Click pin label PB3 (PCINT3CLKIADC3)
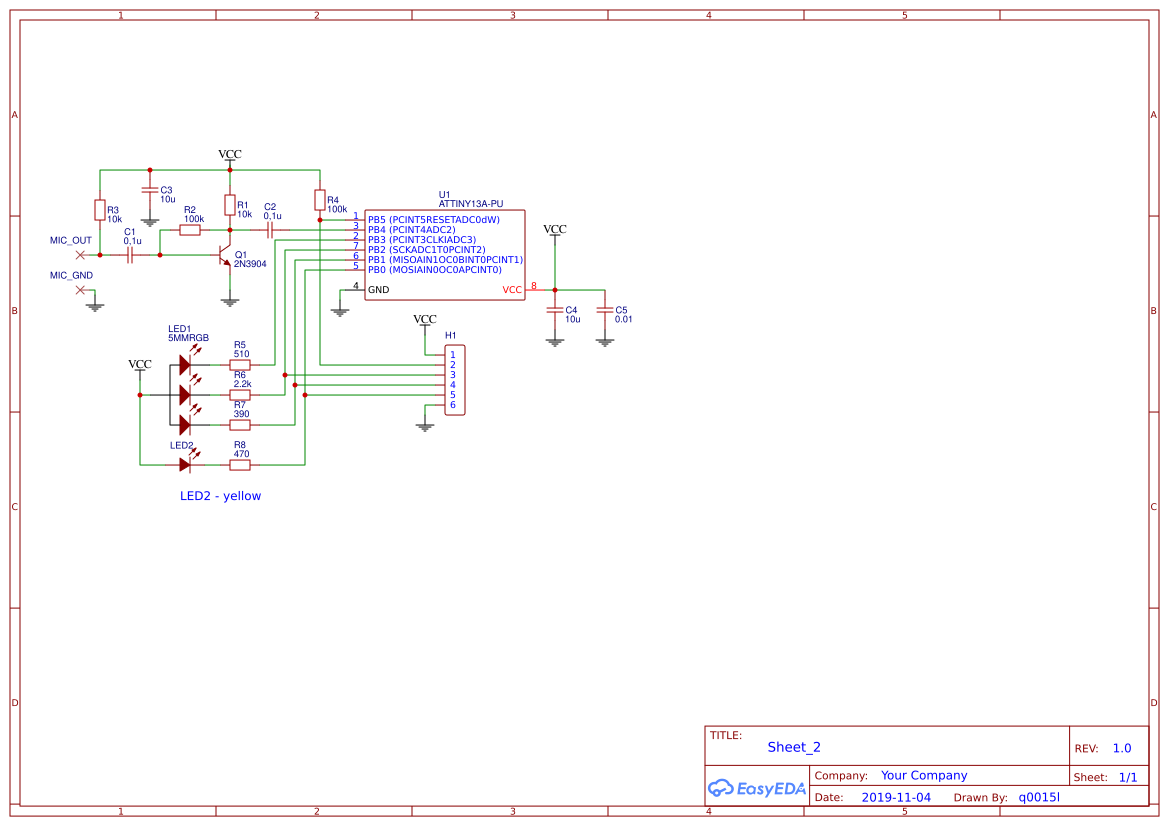This screenshot has height=827, width=1169. (x=422, y=240)
